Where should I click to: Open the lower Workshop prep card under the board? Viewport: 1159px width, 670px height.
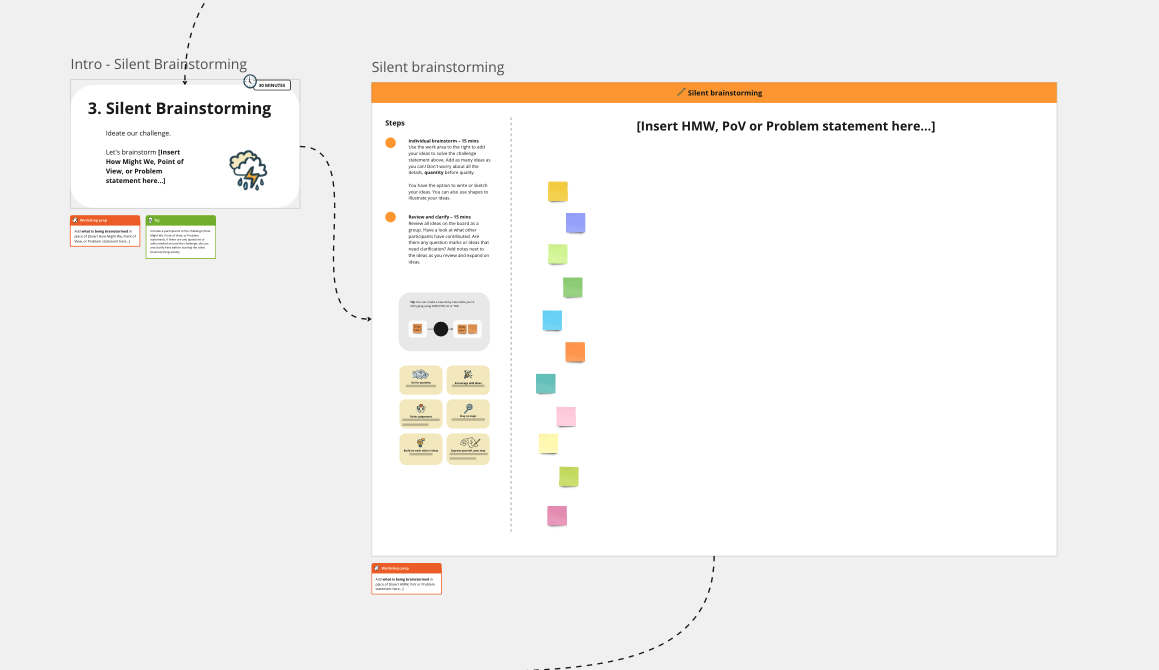[x=406, y=578]
